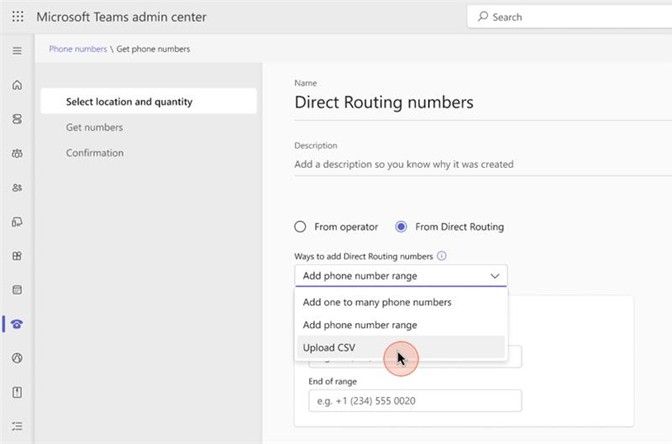This screenshot has width=672, height=444.
Task: Open the Users section icon
Action: pyautogui.click(x=17, y=187)
